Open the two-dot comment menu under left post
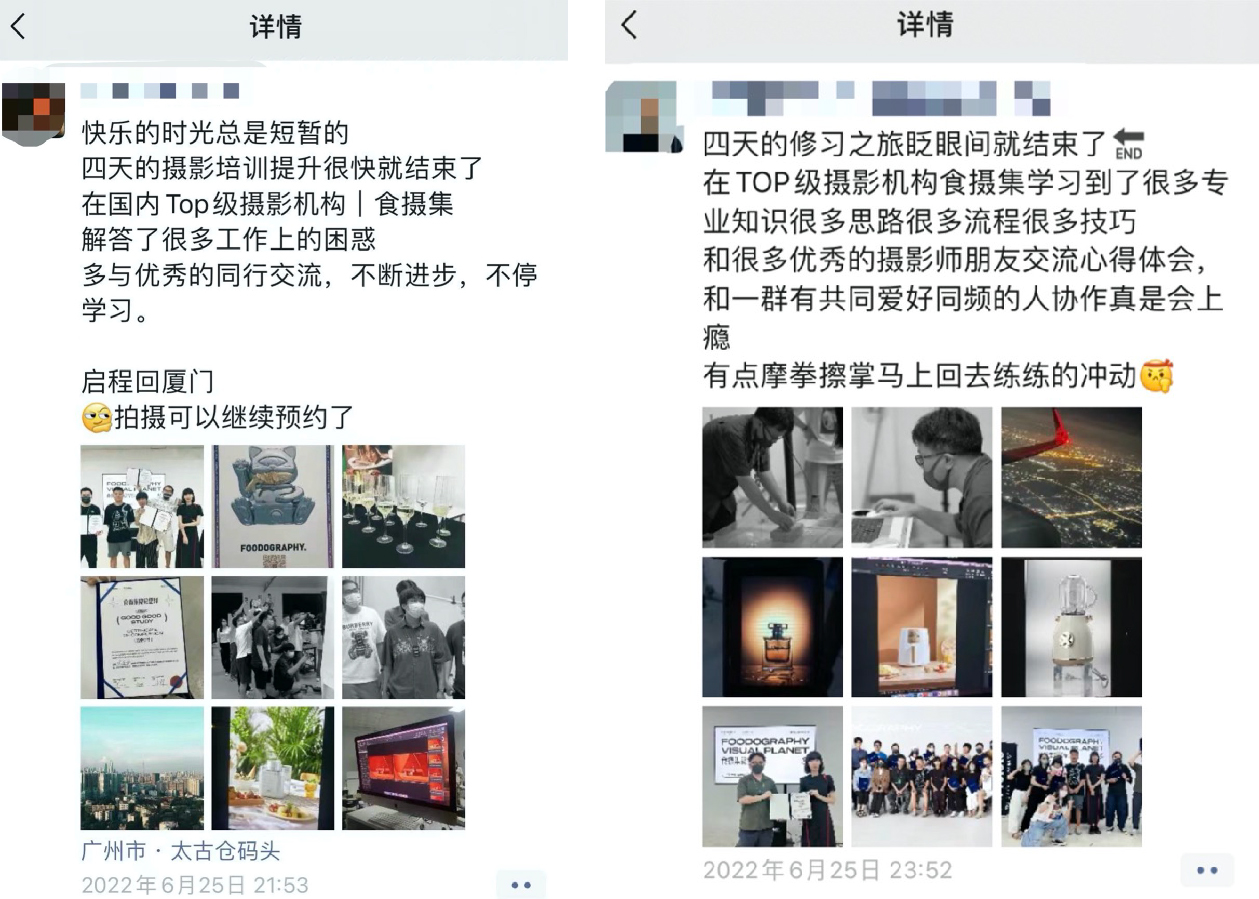The height and width of the screenshot is (899, 1259). tap(521, 885)
